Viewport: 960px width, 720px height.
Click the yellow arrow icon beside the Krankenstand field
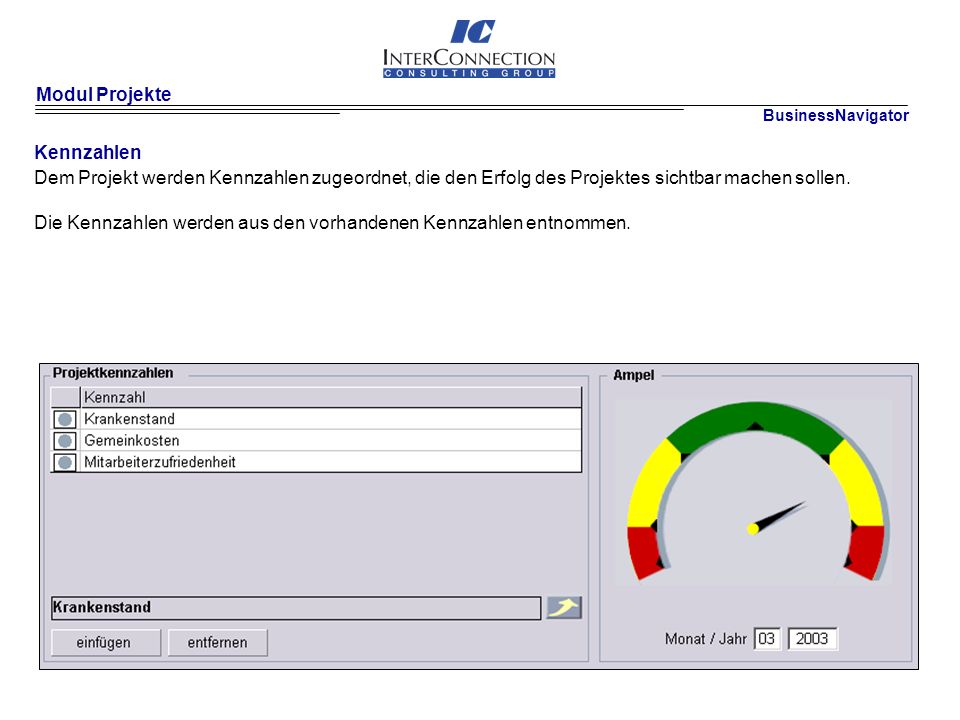pos(564,607)
